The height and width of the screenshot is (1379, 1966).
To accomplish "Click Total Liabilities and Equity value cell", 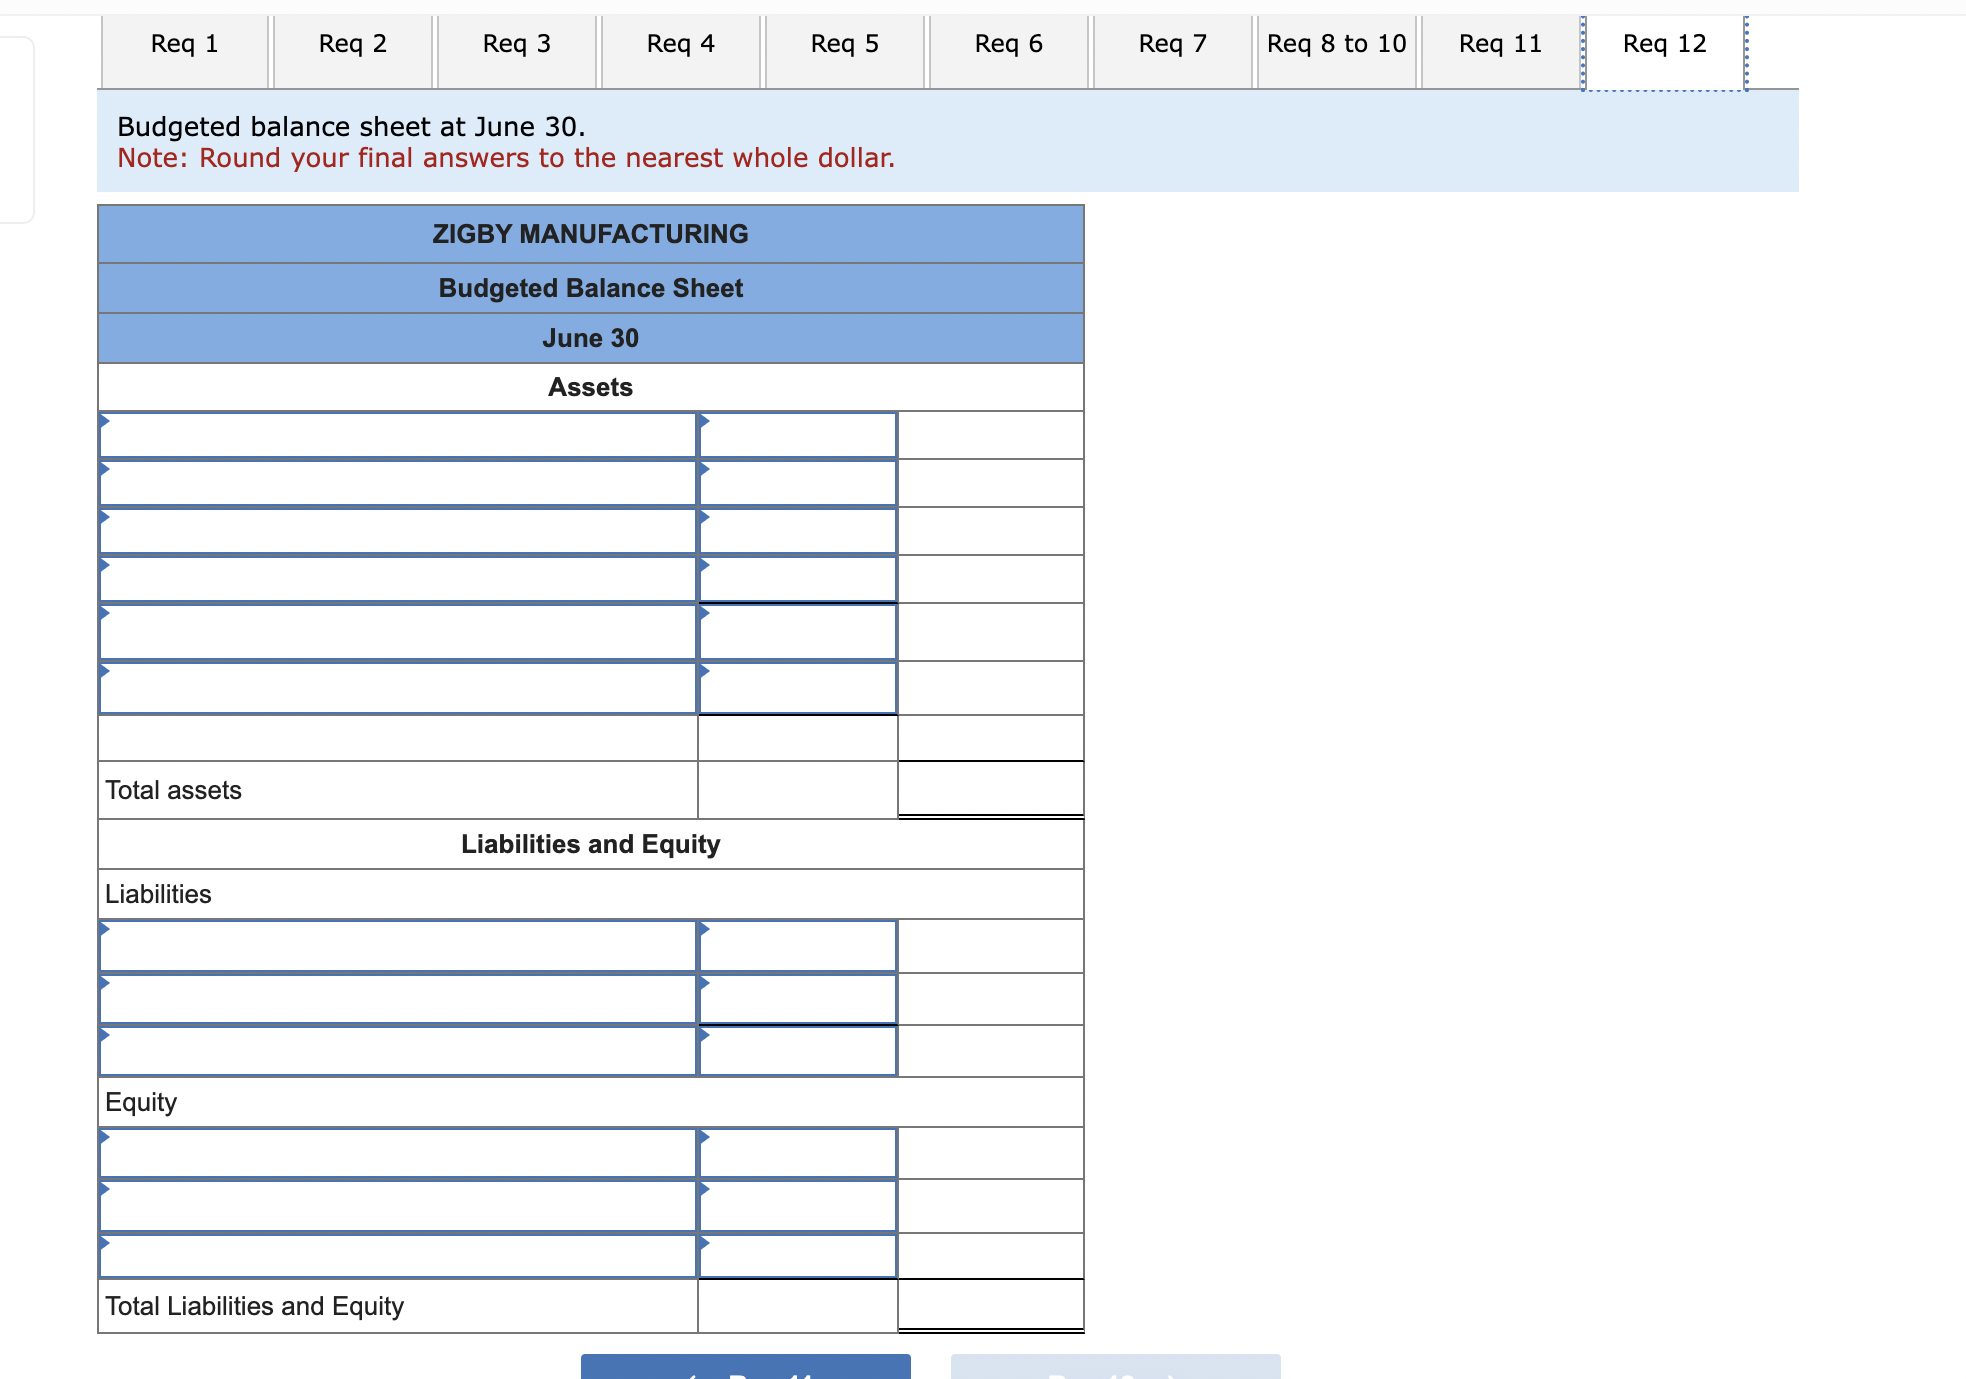I will coord(990,1305).
